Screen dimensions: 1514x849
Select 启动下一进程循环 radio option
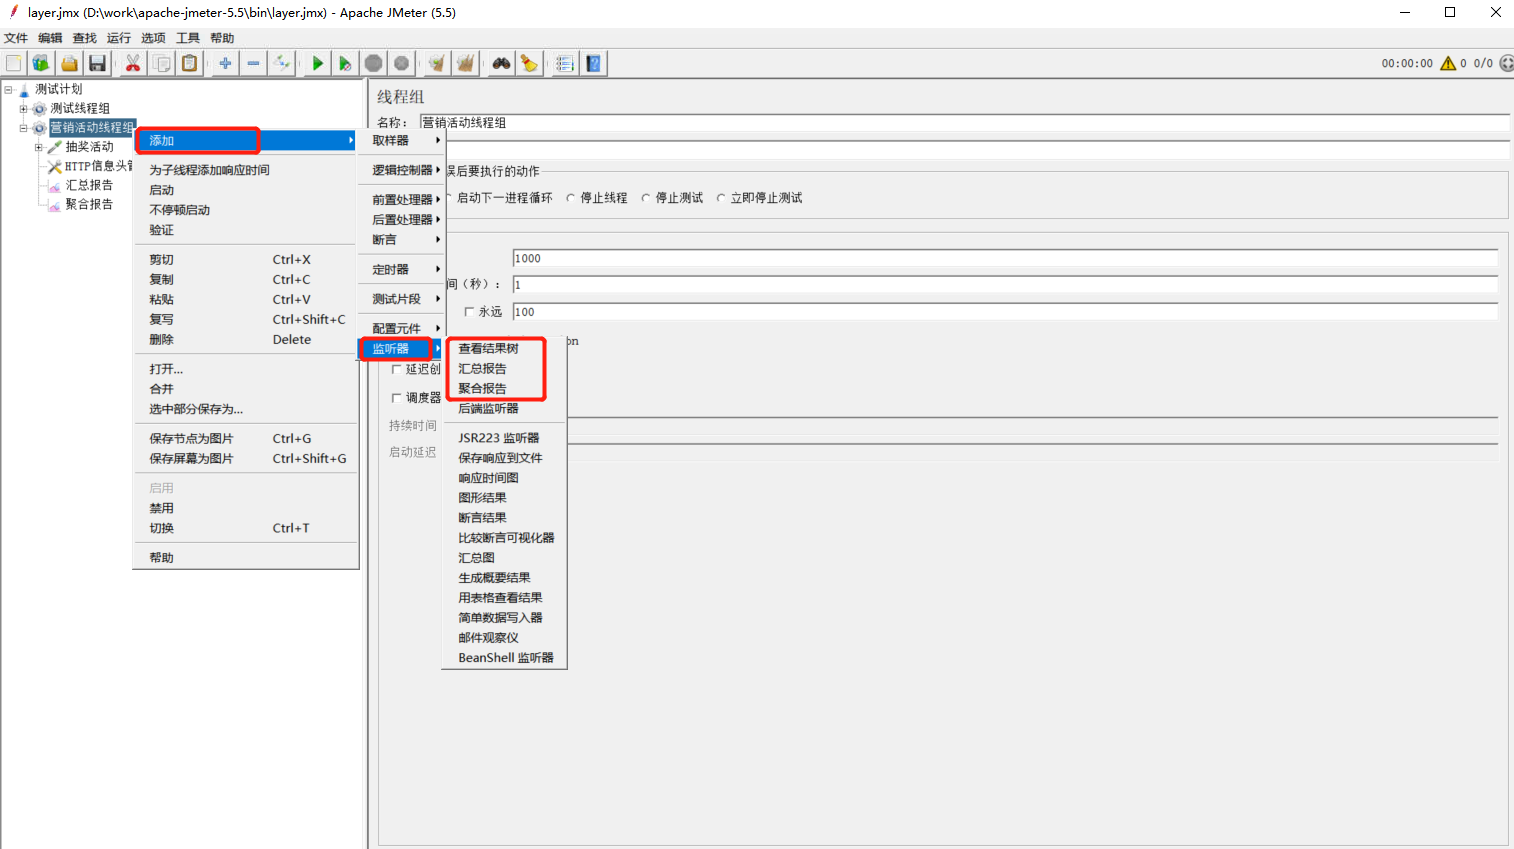click(498, 198)
